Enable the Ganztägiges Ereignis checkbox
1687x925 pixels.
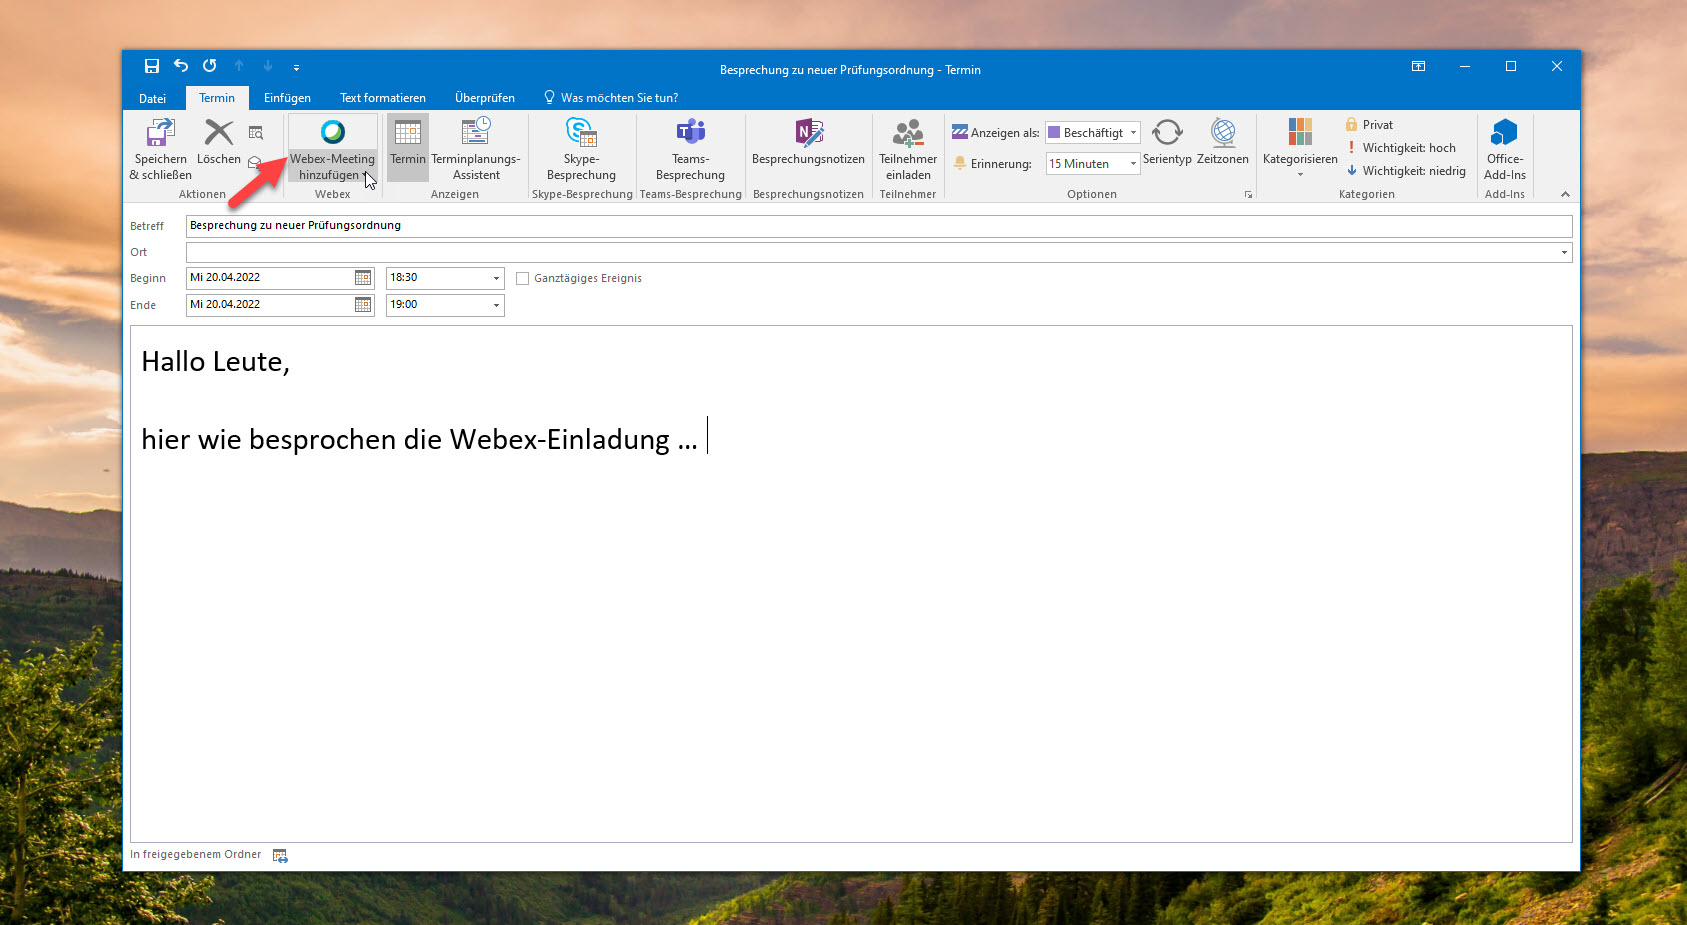522,279
